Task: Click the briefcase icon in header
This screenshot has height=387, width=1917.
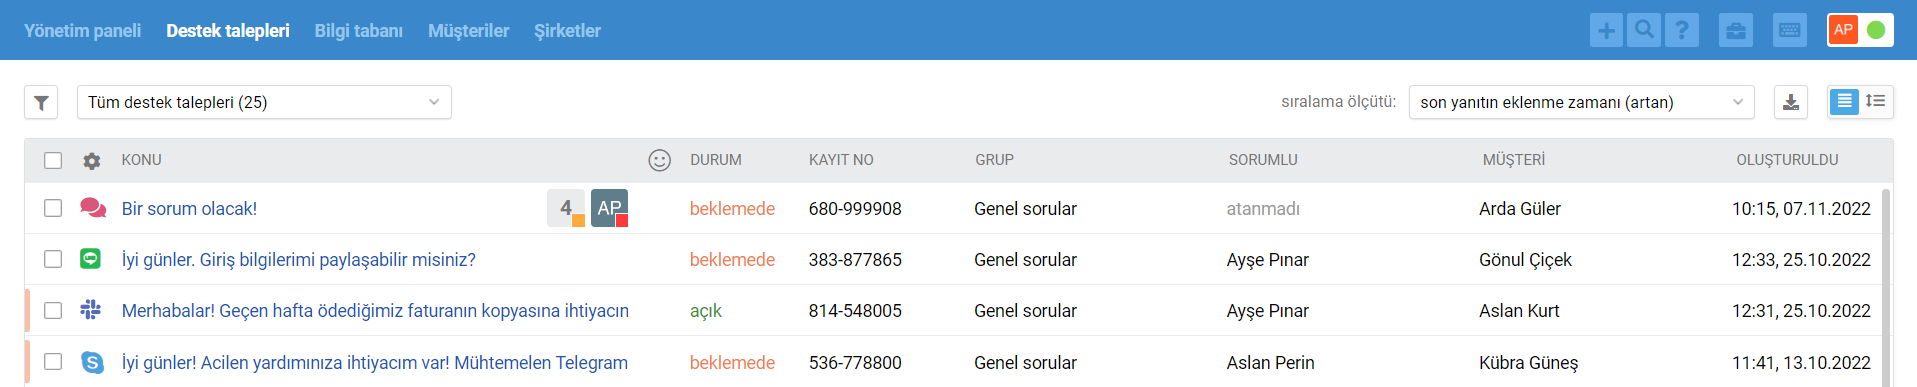Action: click(1736, 30)
